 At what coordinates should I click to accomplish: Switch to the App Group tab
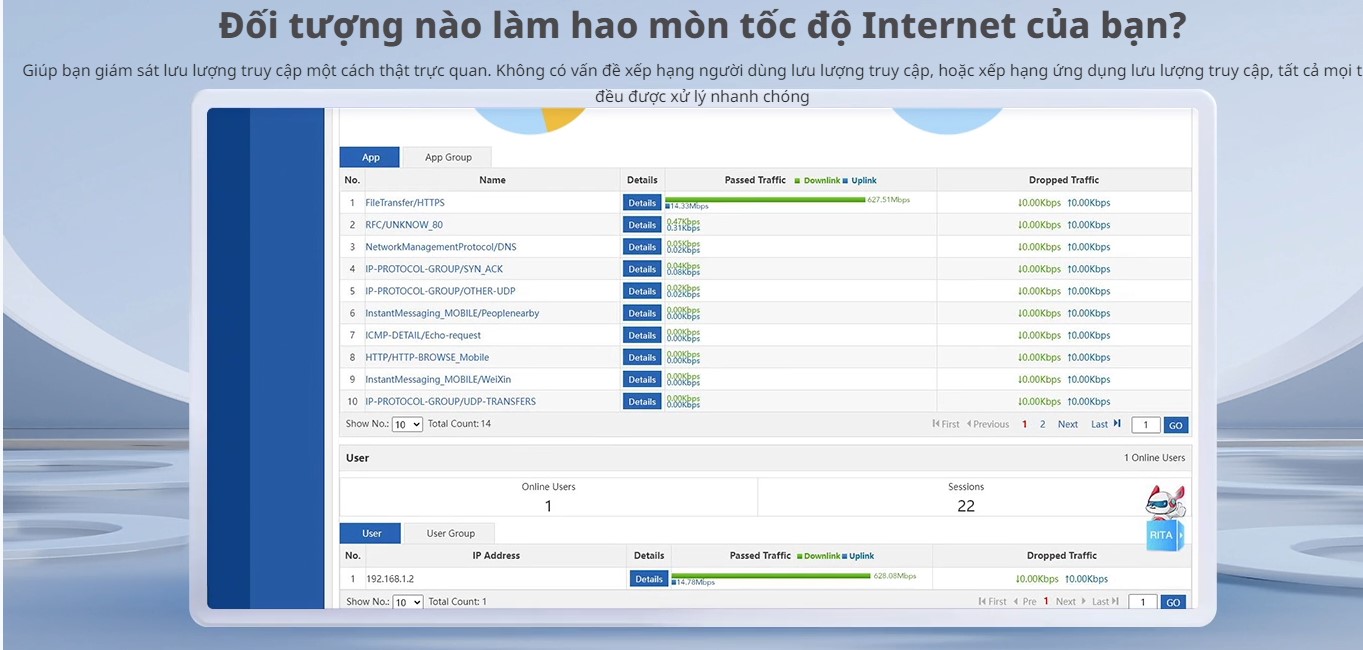point(448,157)
